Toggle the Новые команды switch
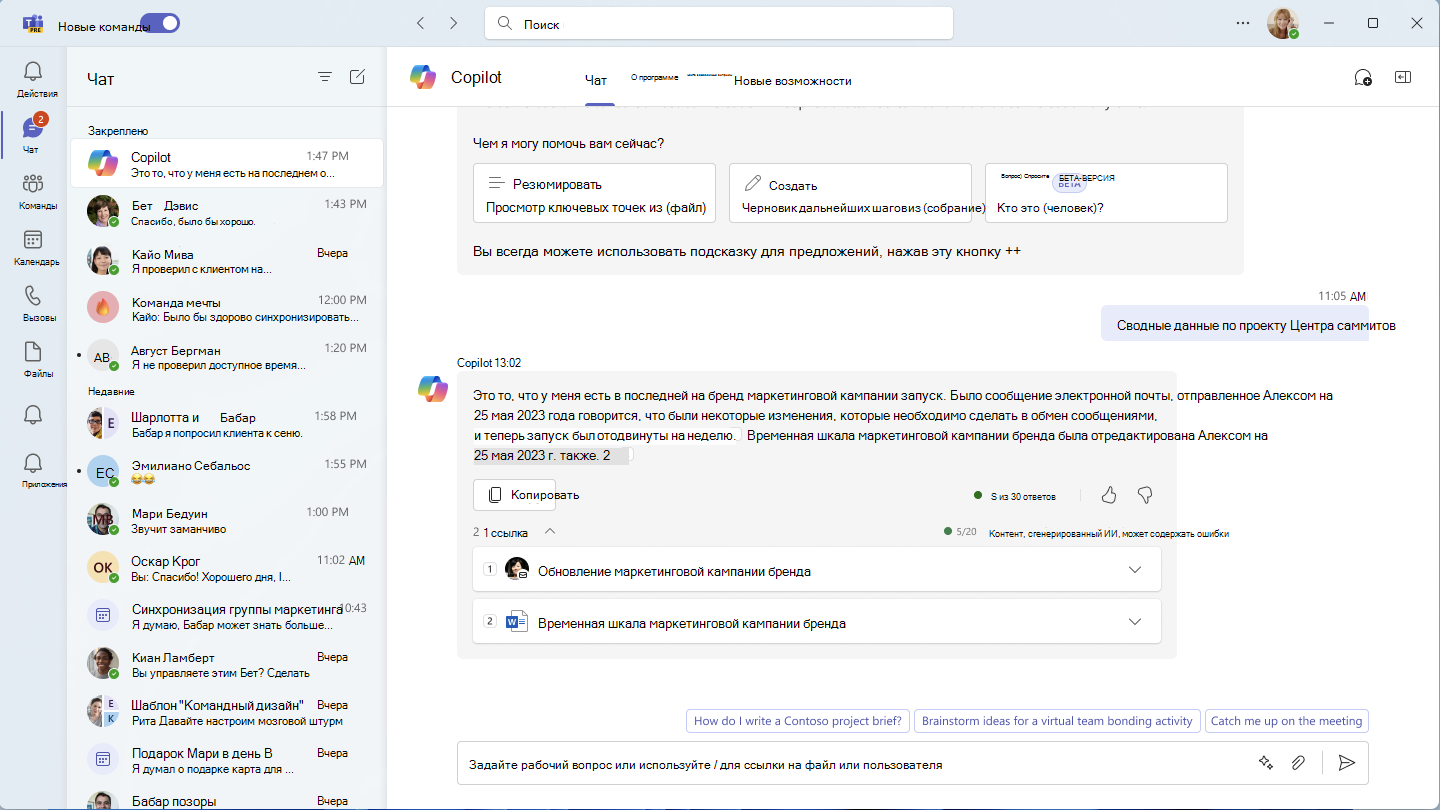 click(160, 23)
